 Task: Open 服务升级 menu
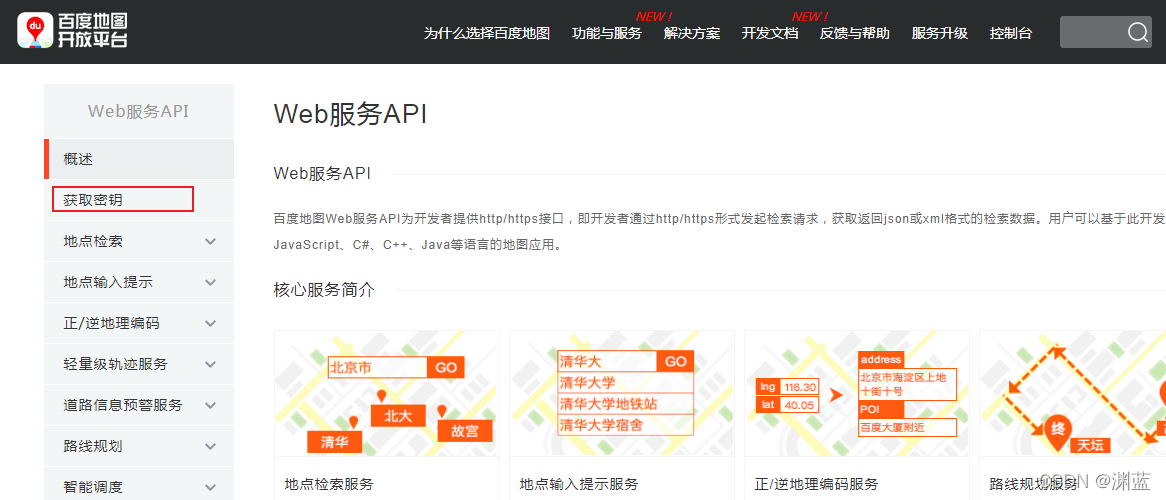940,33
